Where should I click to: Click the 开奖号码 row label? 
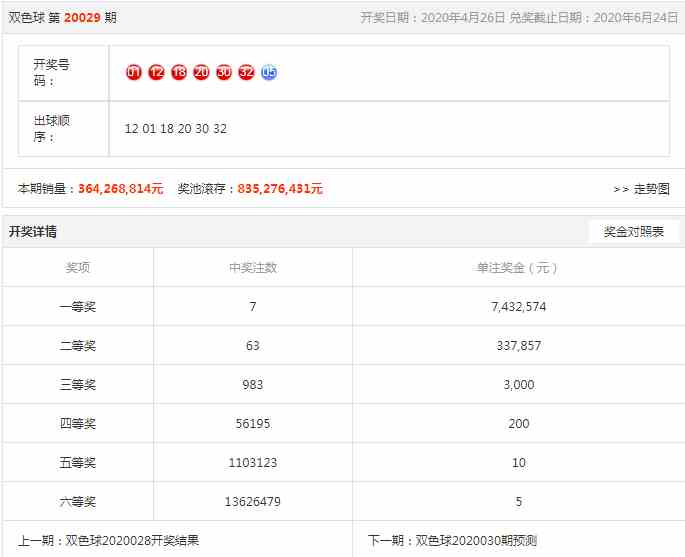52,73
